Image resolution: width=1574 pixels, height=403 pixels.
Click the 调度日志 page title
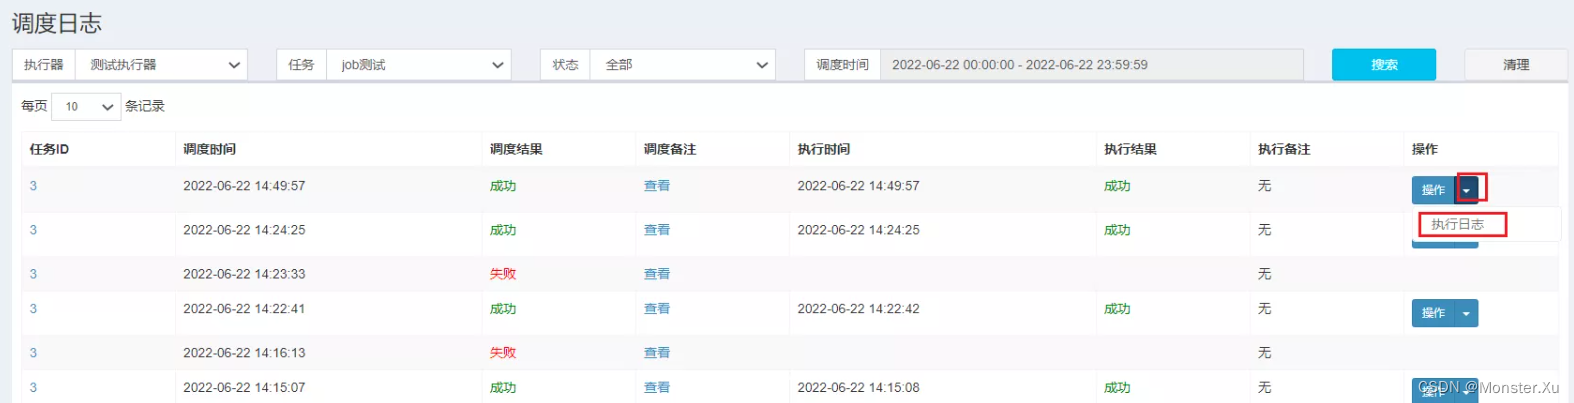(57, 23)
